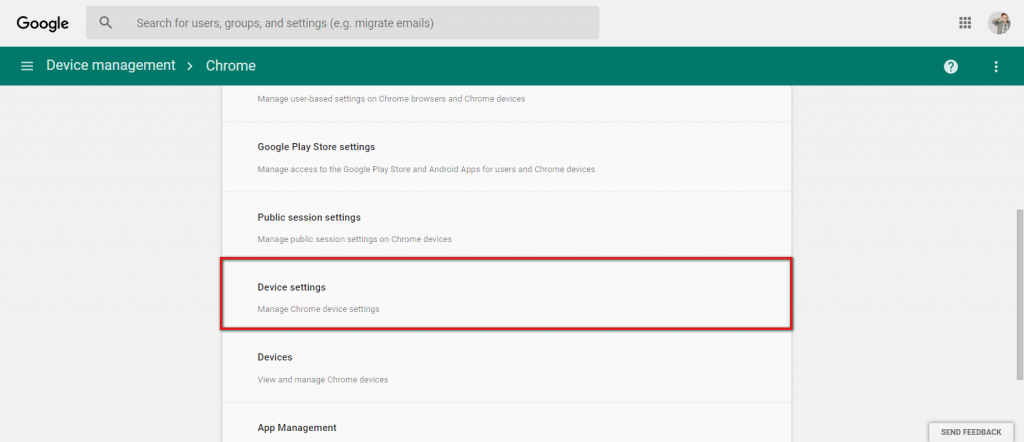Open the account profile avatar
Image resolution: width=1024 pixels, height=442 pixels.
999,23
